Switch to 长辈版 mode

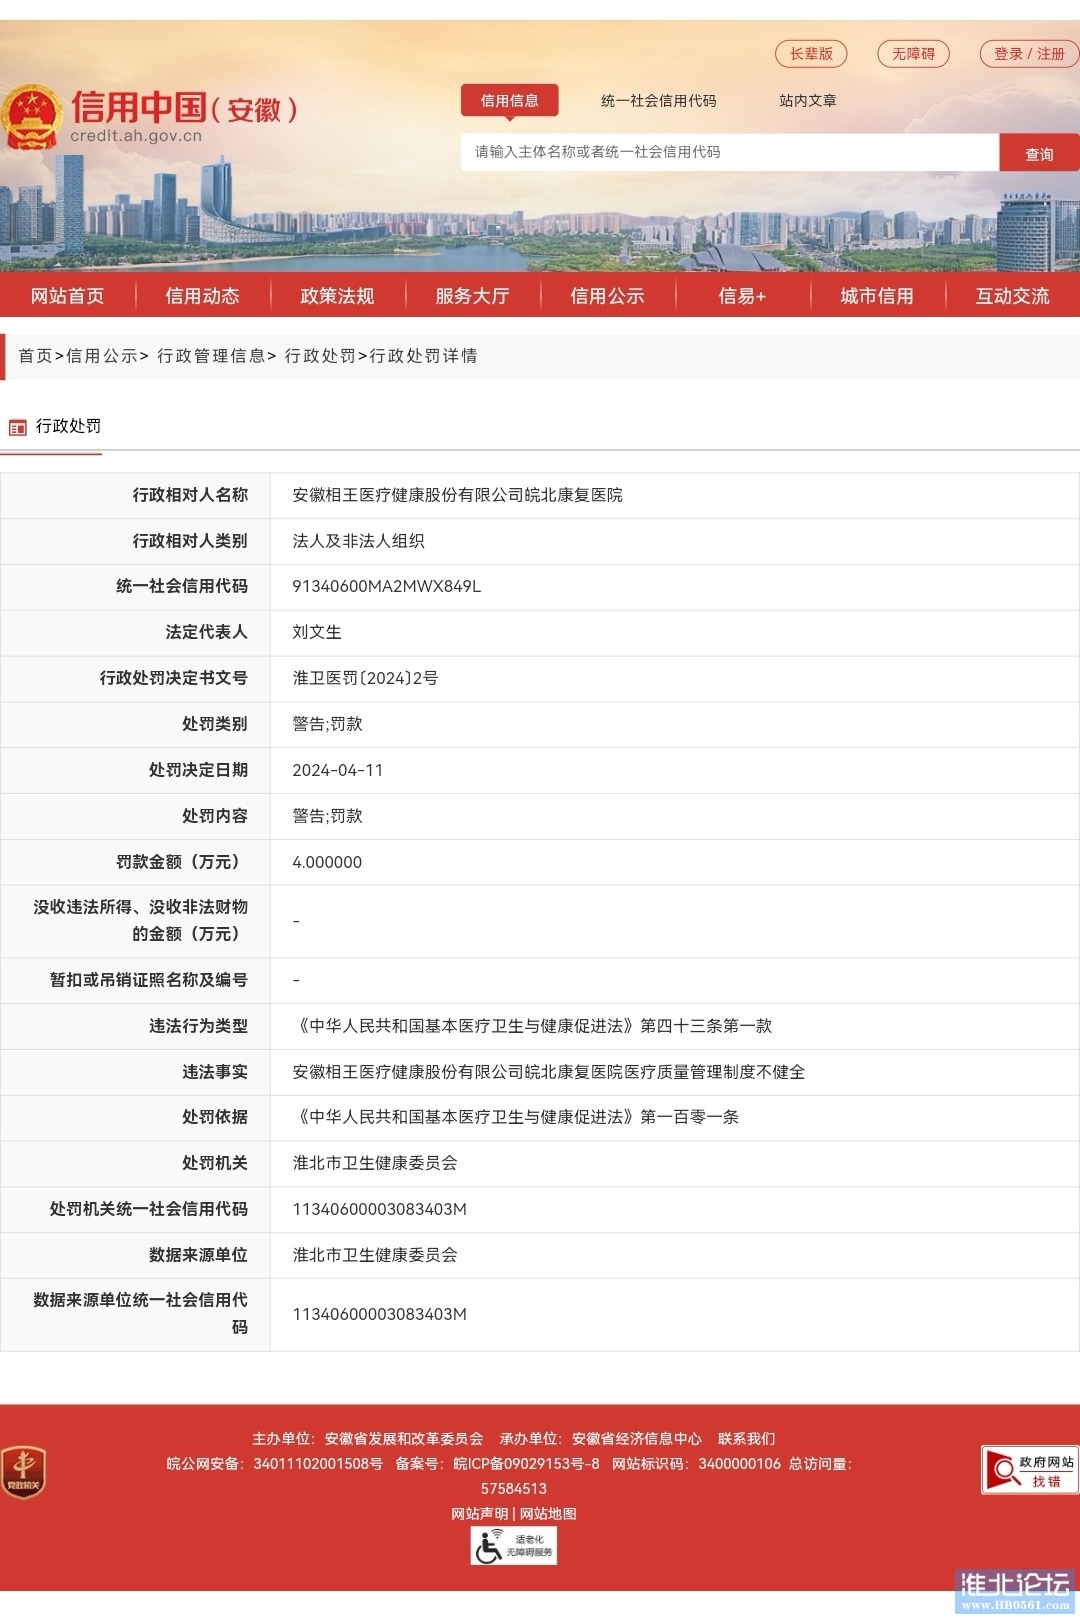coord(811,54)
